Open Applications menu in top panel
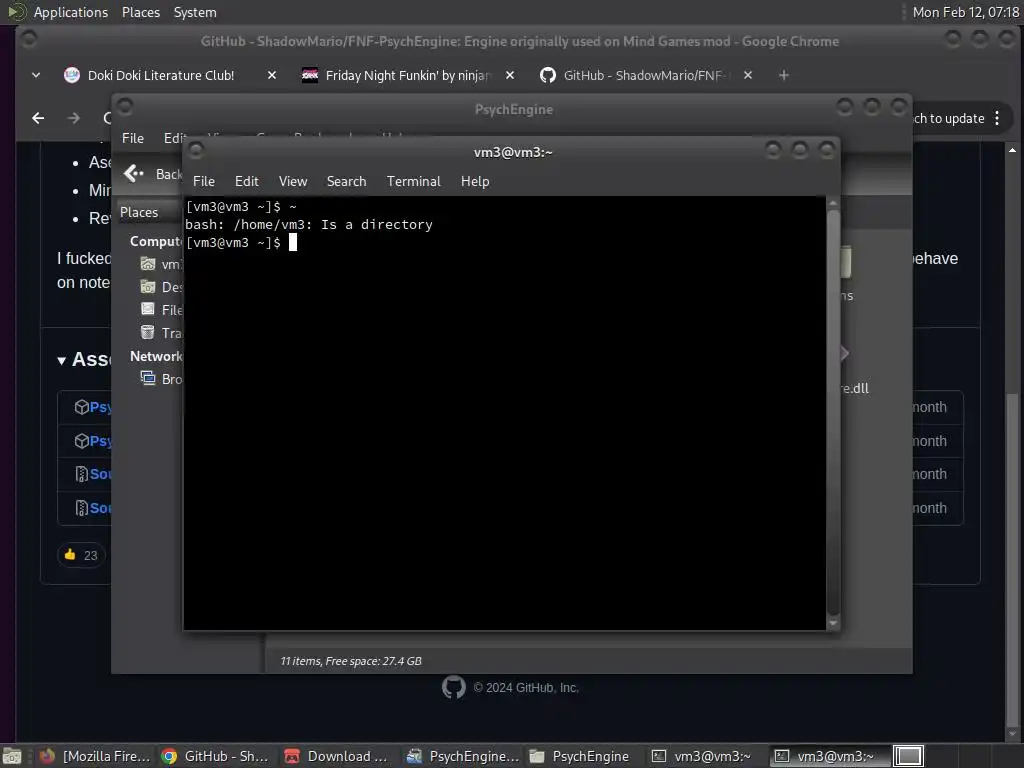This screenshot has height=768, width=1024. point(71,12)
